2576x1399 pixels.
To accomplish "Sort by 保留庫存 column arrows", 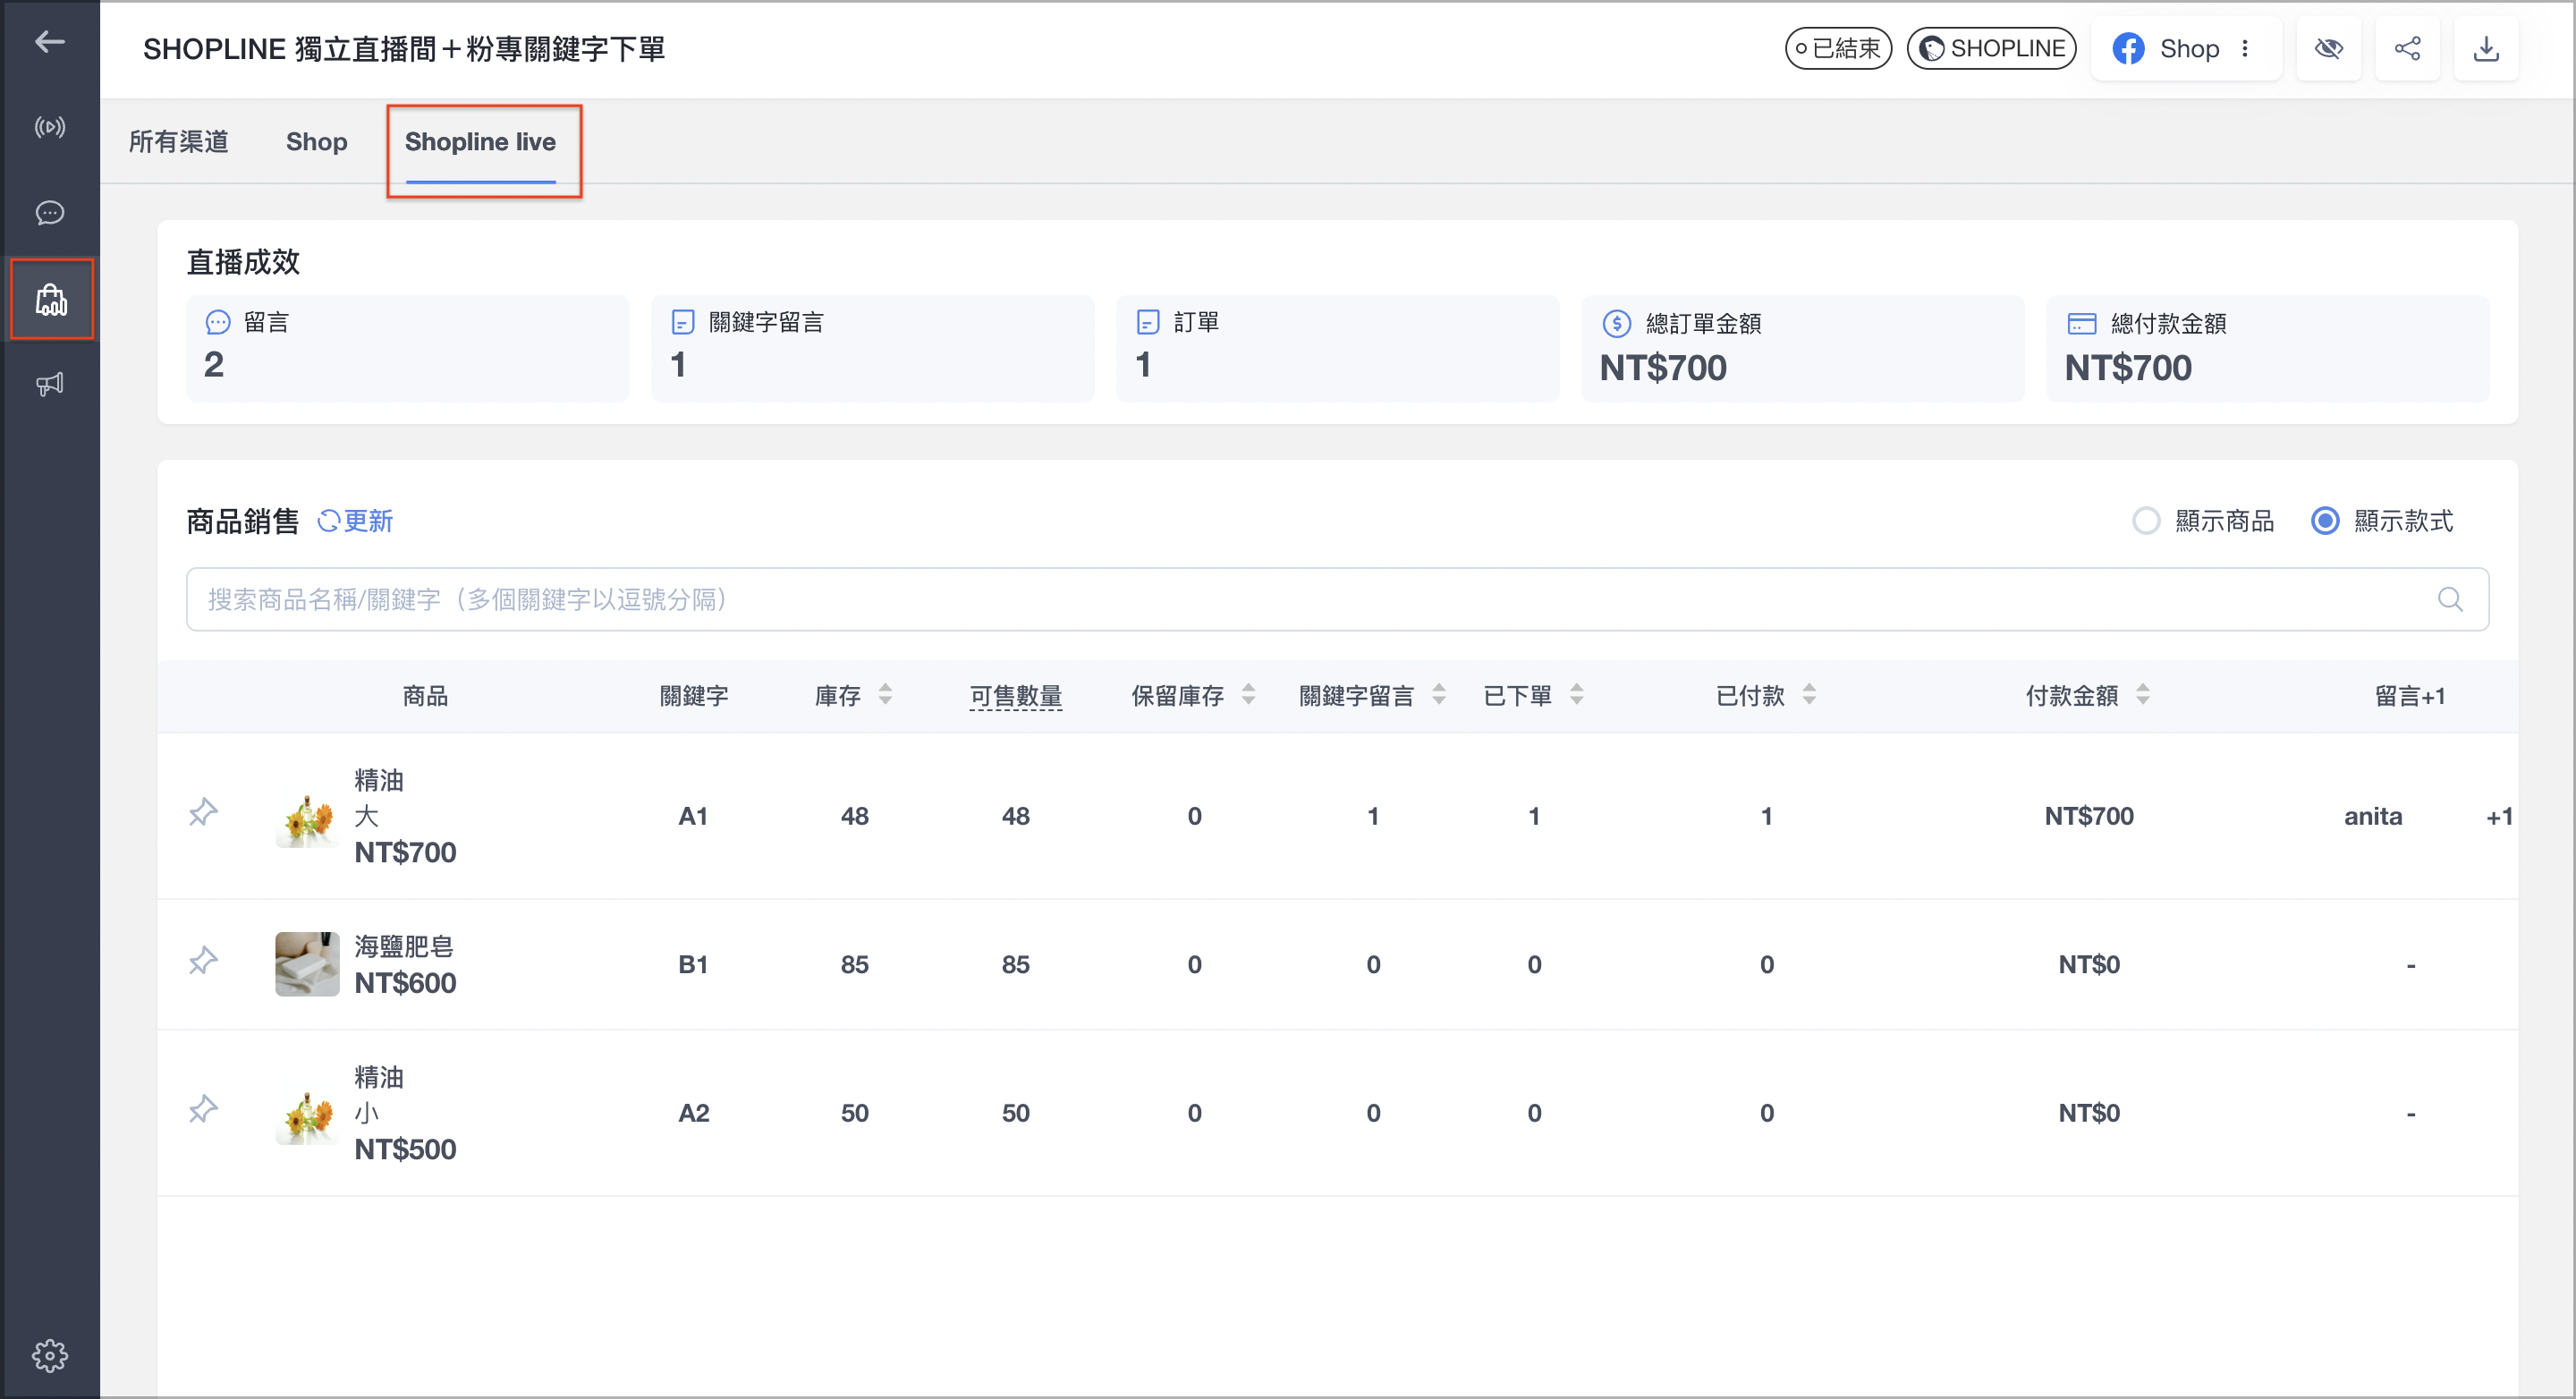I will pyautogui.click(x=1248, y=695).
